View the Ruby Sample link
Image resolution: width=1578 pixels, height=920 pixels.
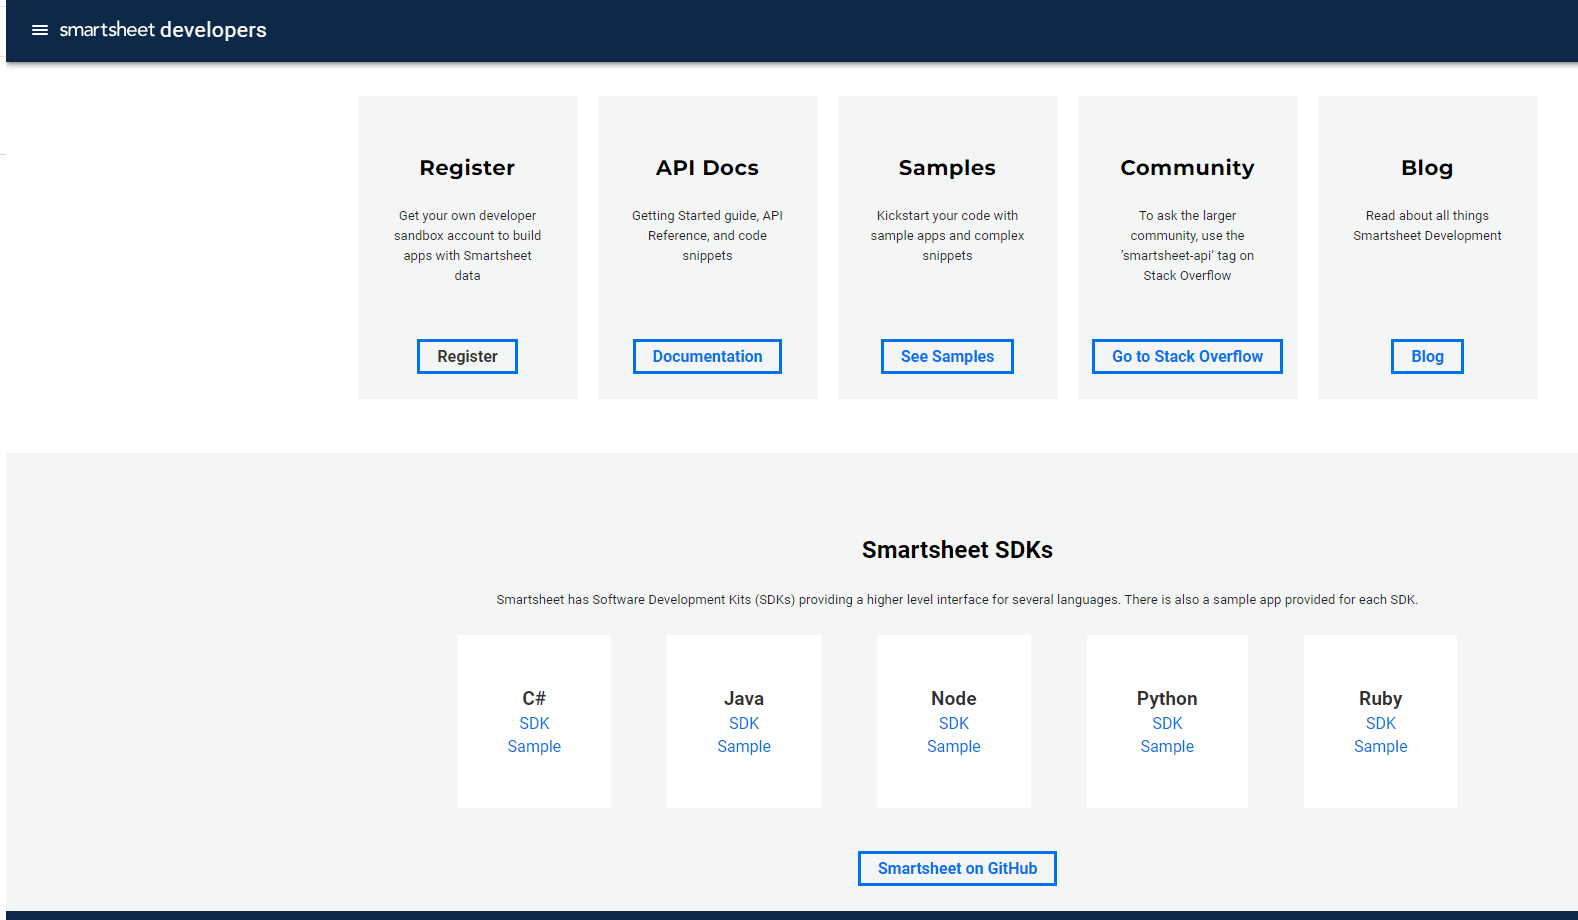pos(1381,747)
